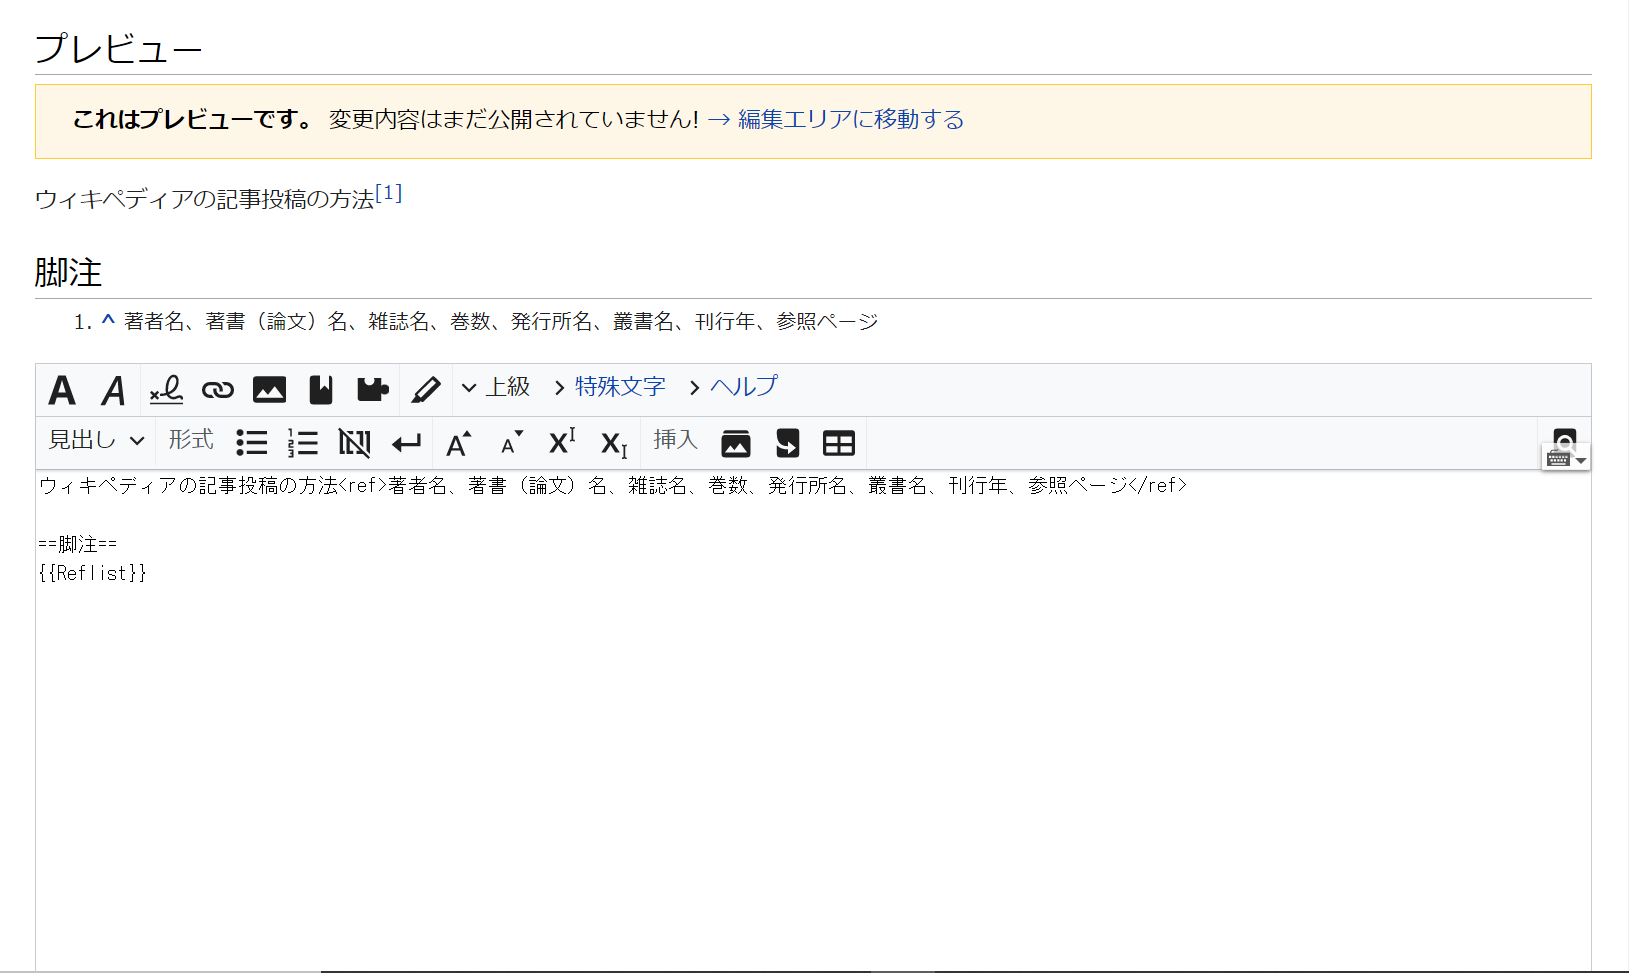Apply superscript formatting
The image size is (1629, 973).
point(561,442)
